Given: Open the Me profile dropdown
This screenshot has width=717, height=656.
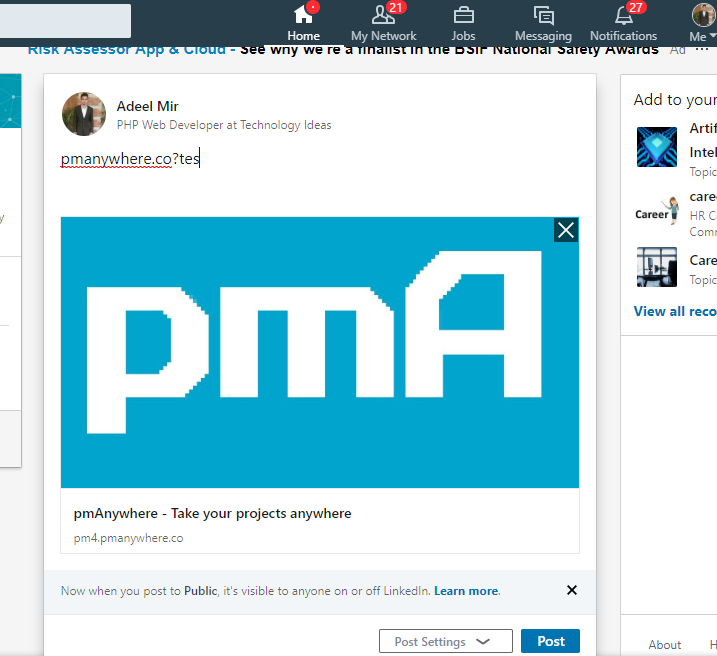Looking at the screenshot, I should tap(703, 22).
